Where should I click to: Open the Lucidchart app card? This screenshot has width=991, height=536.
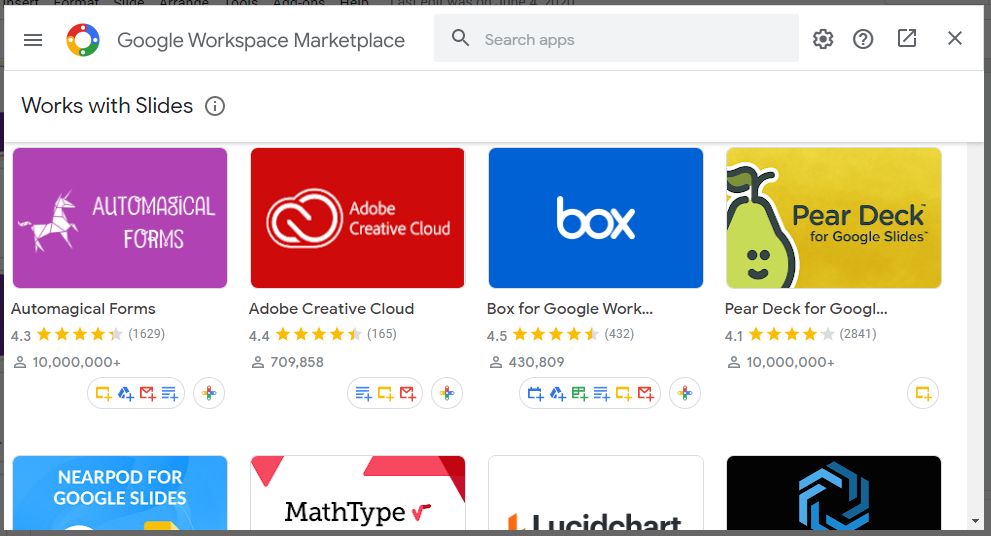595,493
